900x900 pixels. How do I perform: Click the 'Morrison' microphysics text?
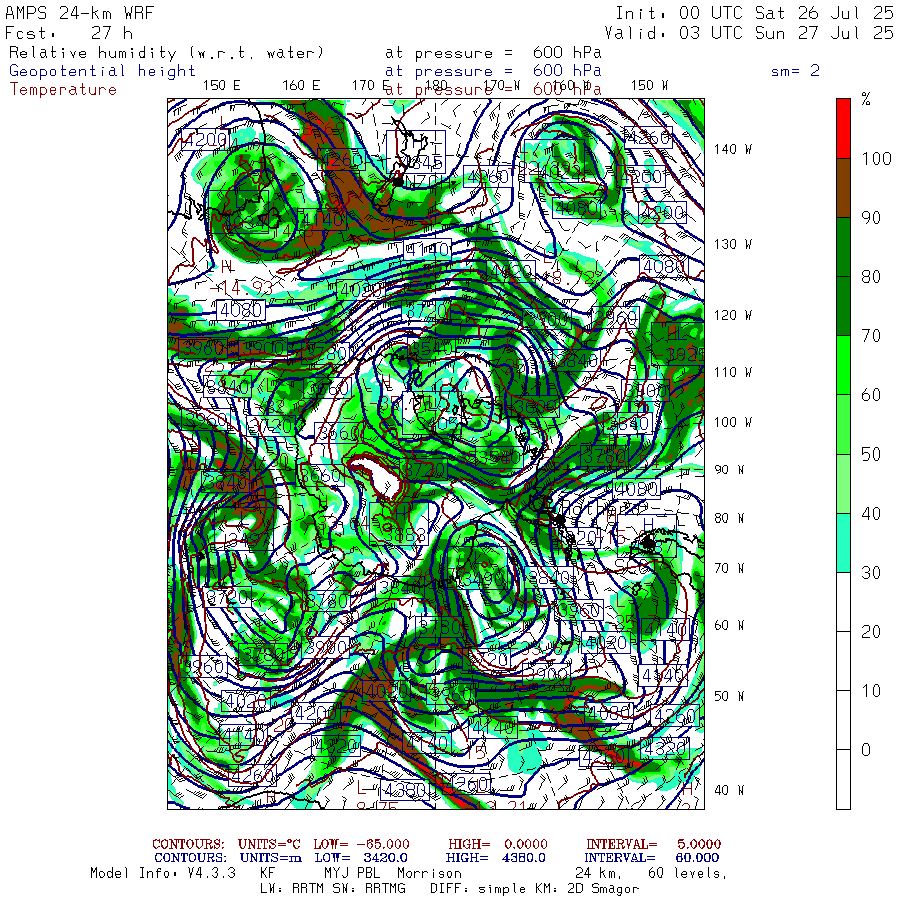[429, 873]
